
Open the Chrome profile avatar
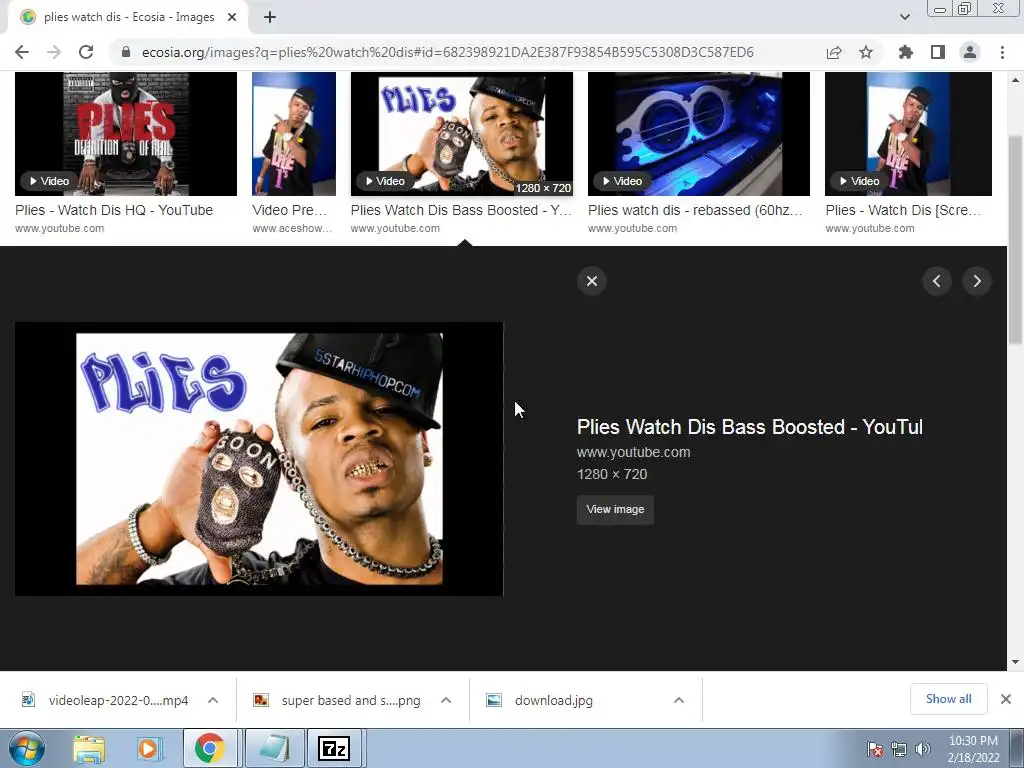(x=970, y=52)
